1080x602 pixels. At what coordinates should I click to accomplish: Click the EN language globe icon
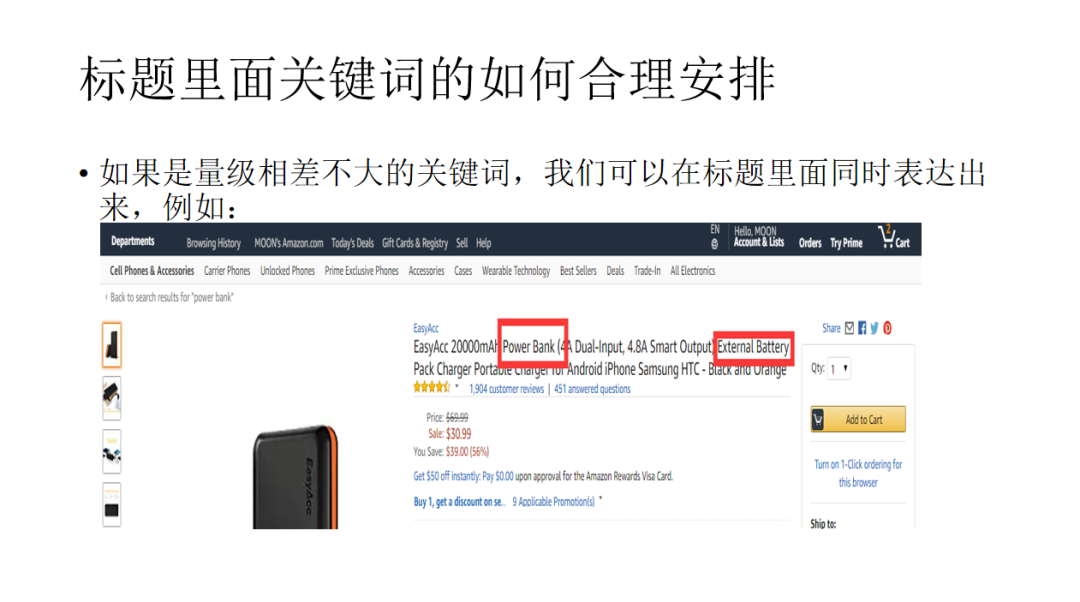tap(714, 244)
